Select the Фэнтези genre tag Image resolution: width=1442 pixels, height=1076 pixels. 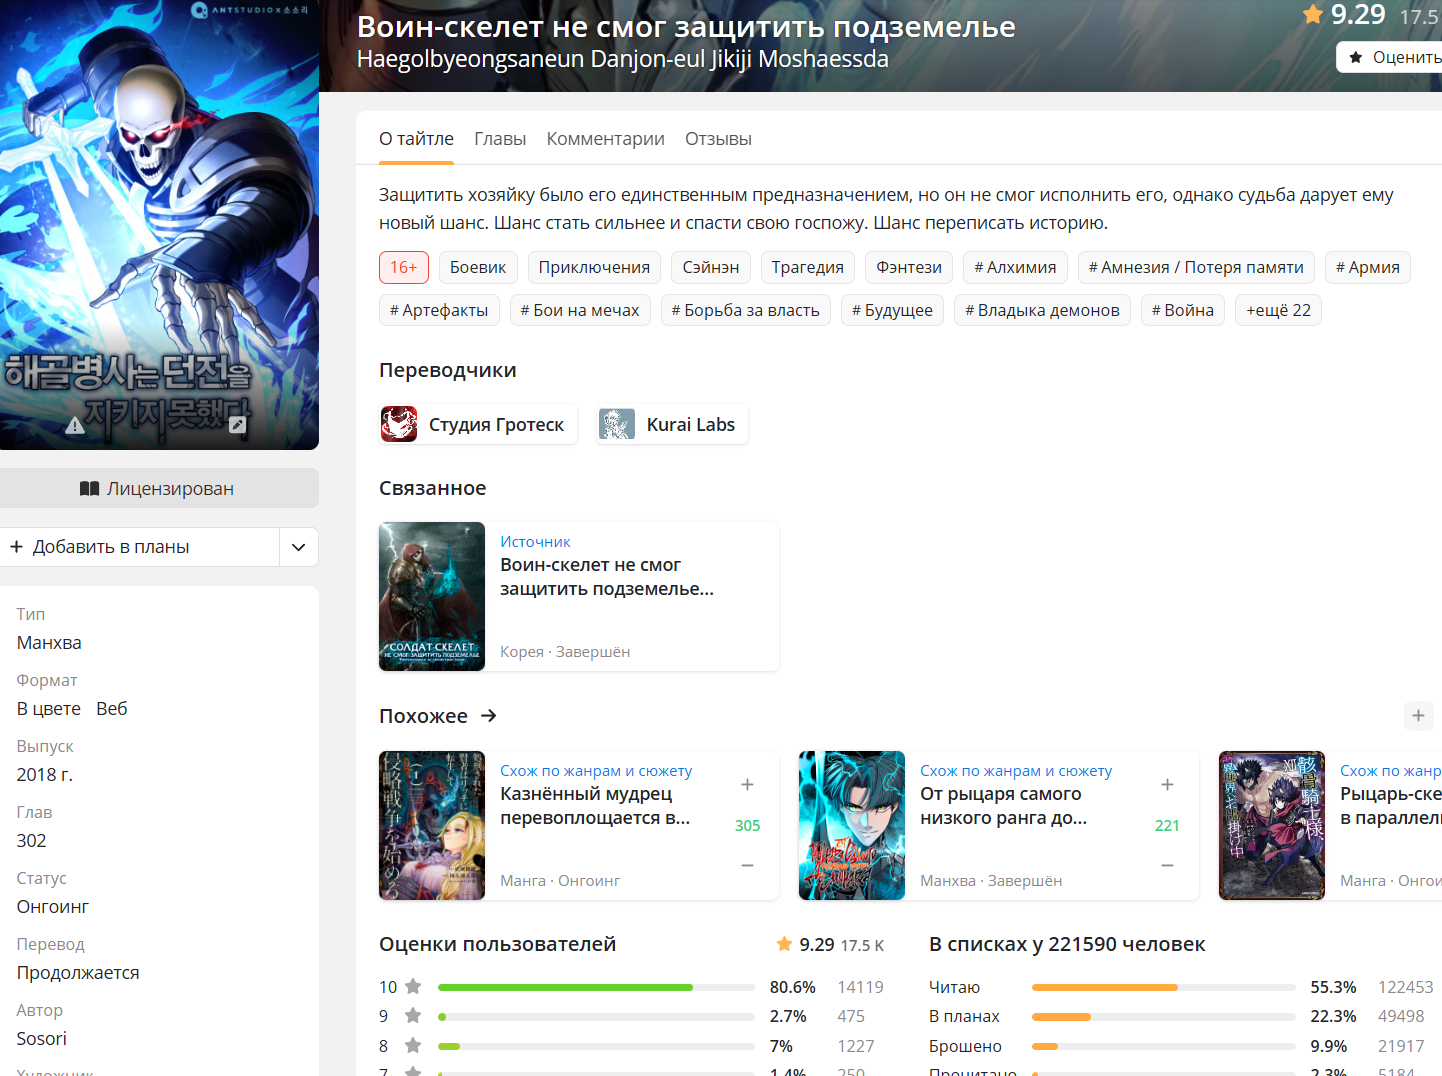pos(909,267)
